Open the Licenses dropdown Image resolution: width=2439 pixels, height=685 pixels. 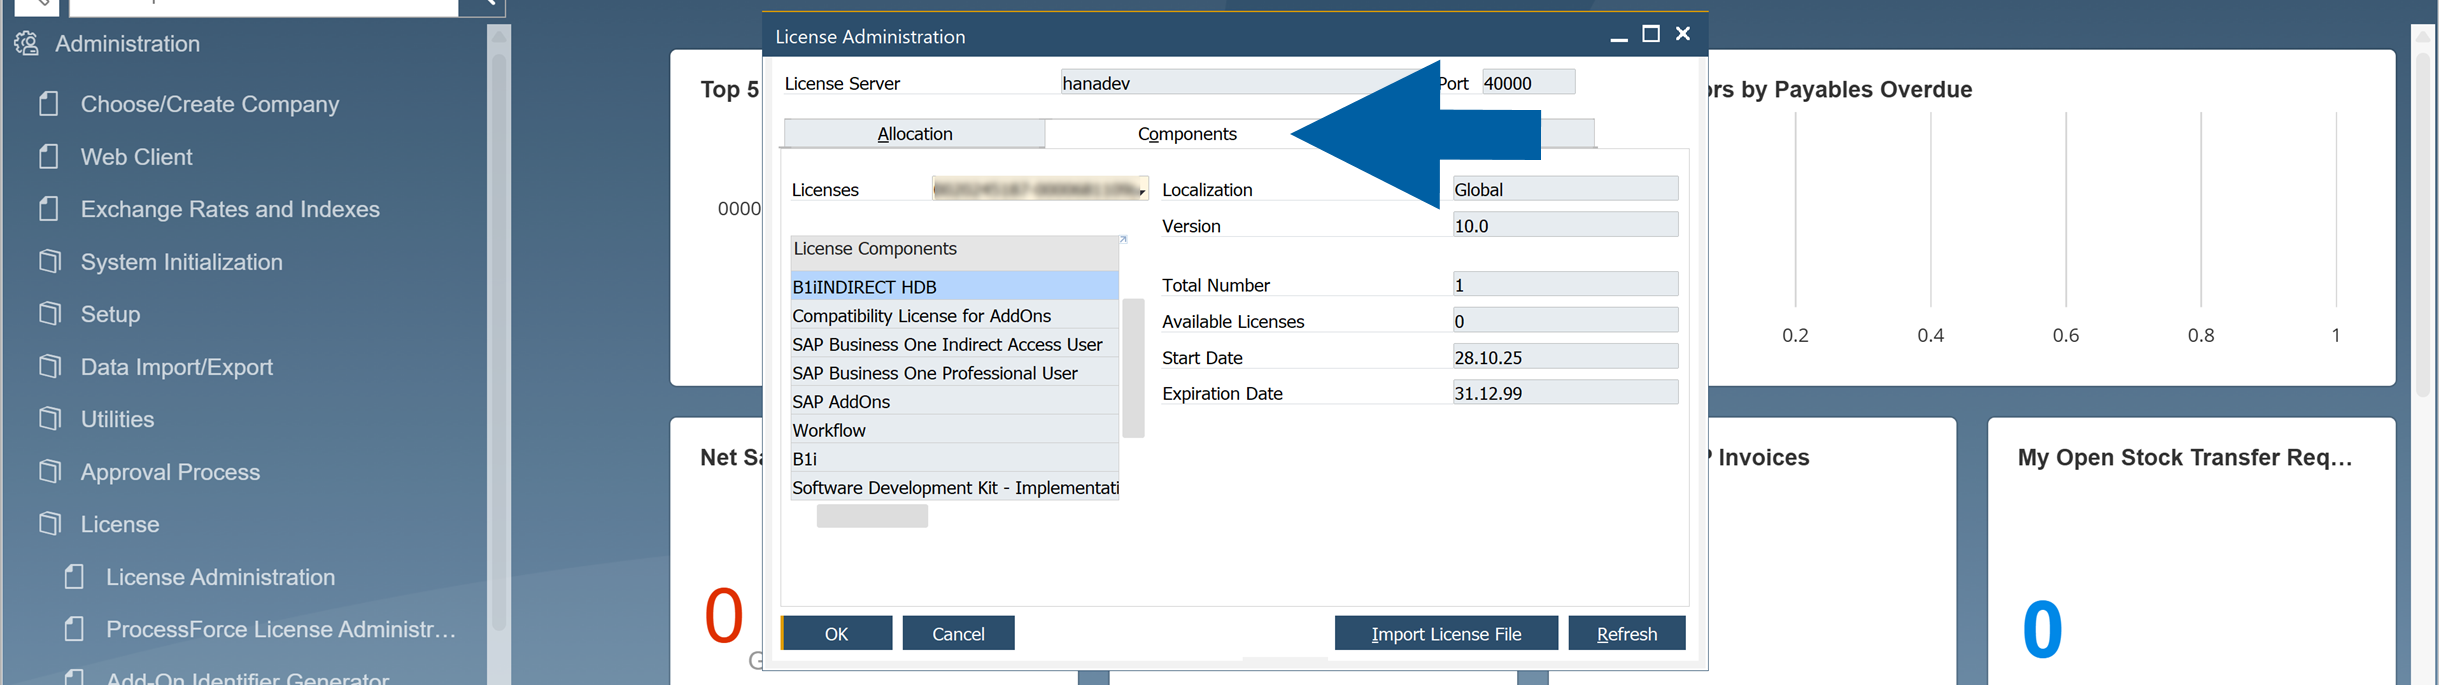coord(1142,190)
